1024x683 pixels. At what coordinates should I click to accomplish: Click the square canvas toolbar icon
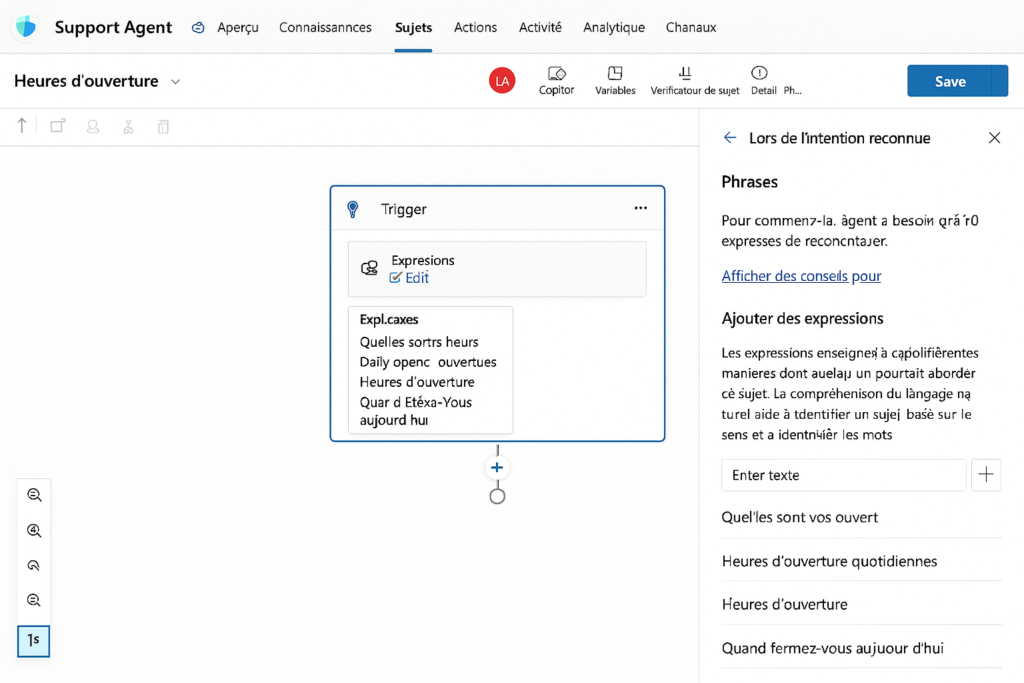coord(58,125)
